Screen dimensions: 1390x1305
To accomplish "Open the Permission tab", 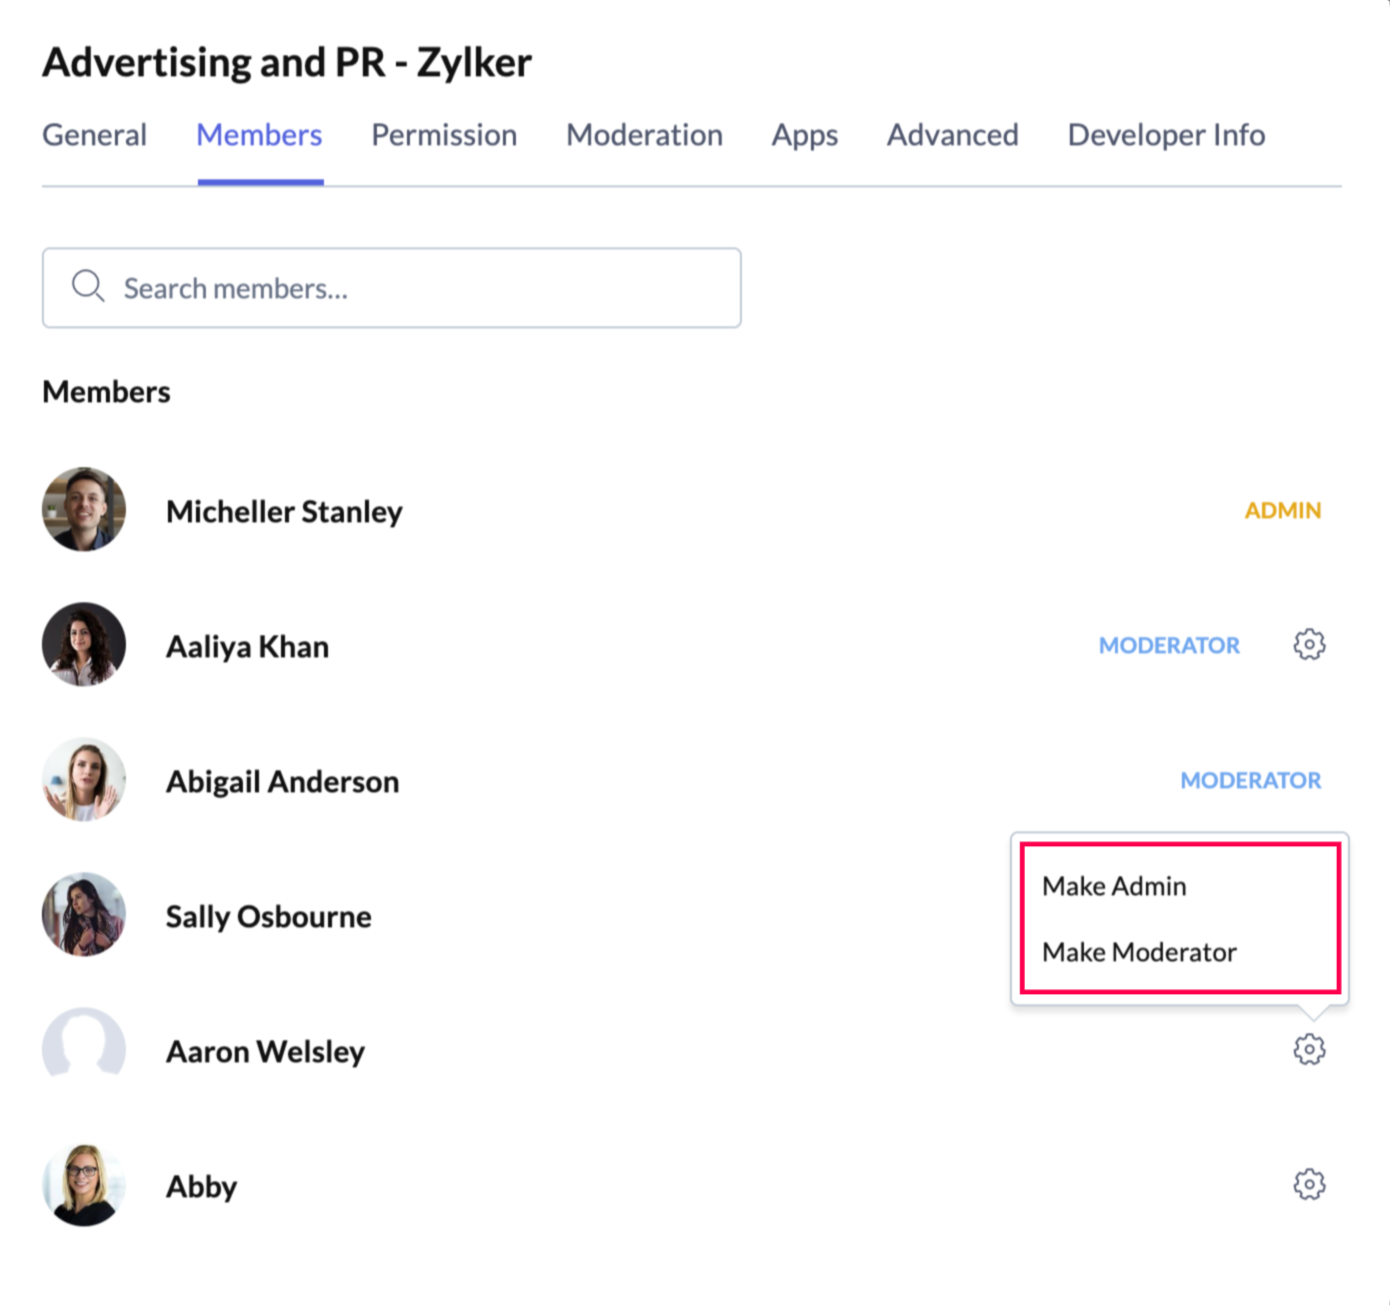I will pos(444,135).
